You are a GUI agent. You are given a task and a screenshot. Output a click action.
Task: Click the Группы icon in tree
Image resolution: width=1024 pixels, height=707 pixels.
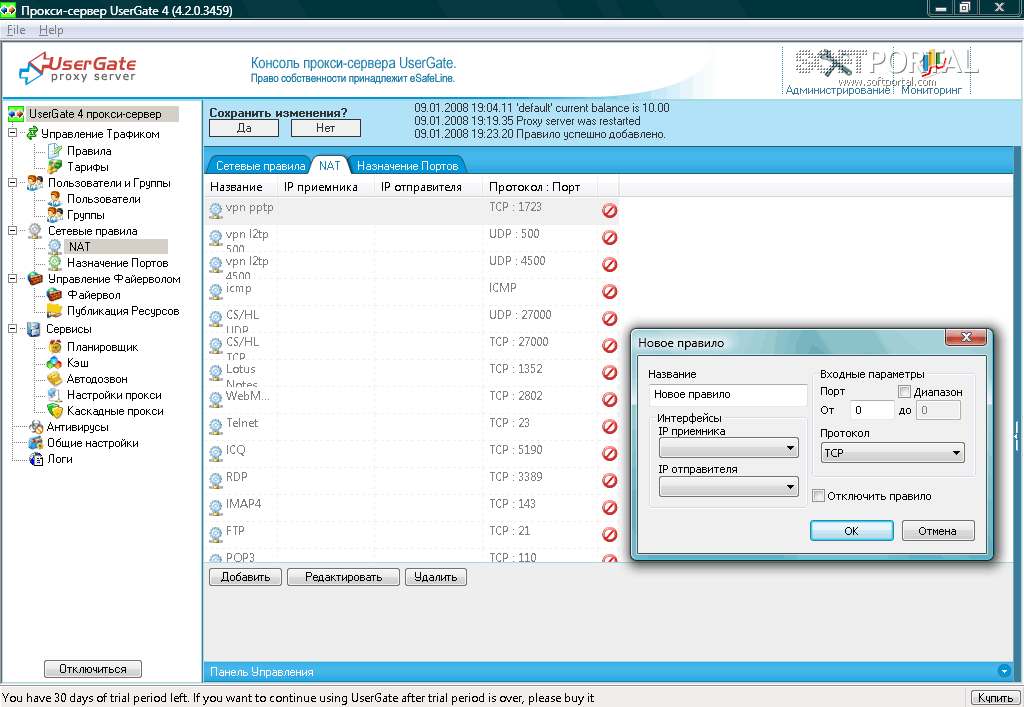point(55,215)
